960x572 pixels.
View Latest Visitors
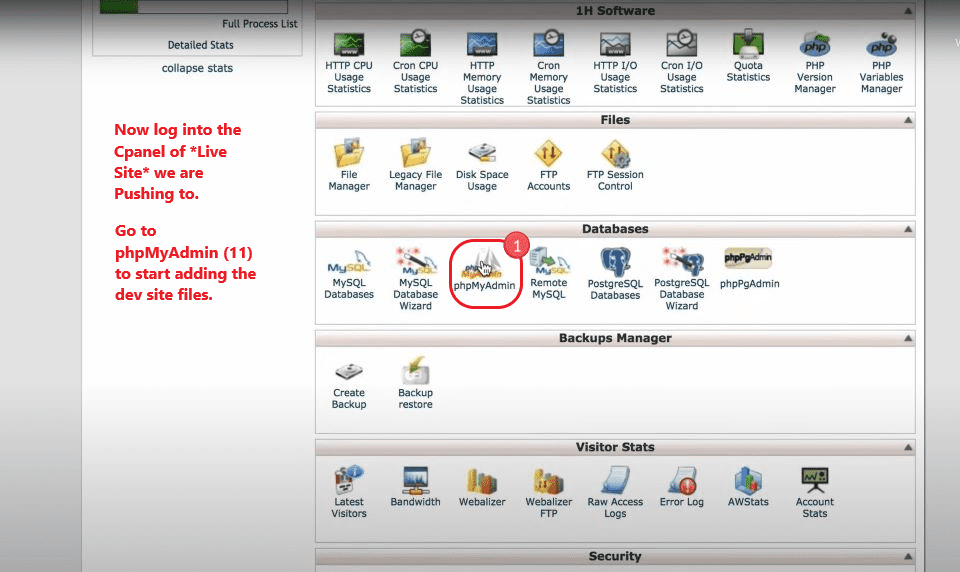click(349, 492)
